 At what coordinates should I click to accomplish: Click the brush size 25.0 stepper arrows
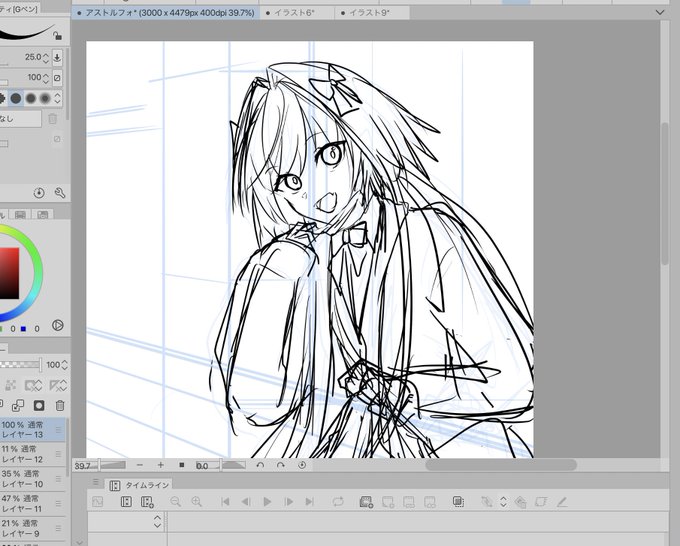coord(46,57)
